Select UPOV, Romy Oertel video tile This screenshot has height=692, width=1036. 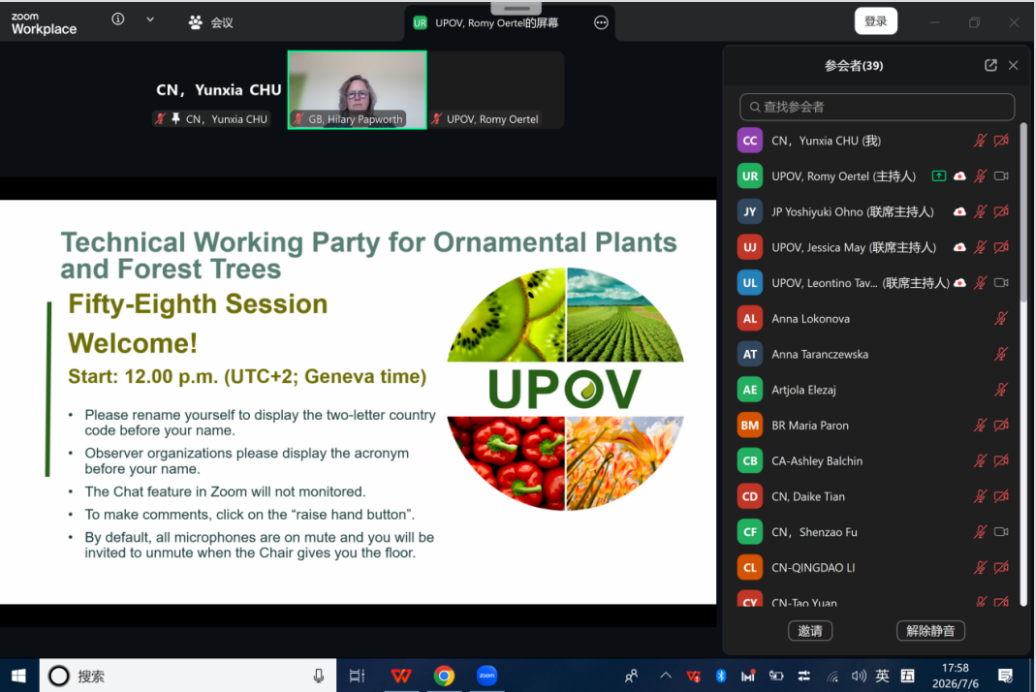[x=496, y=90]
